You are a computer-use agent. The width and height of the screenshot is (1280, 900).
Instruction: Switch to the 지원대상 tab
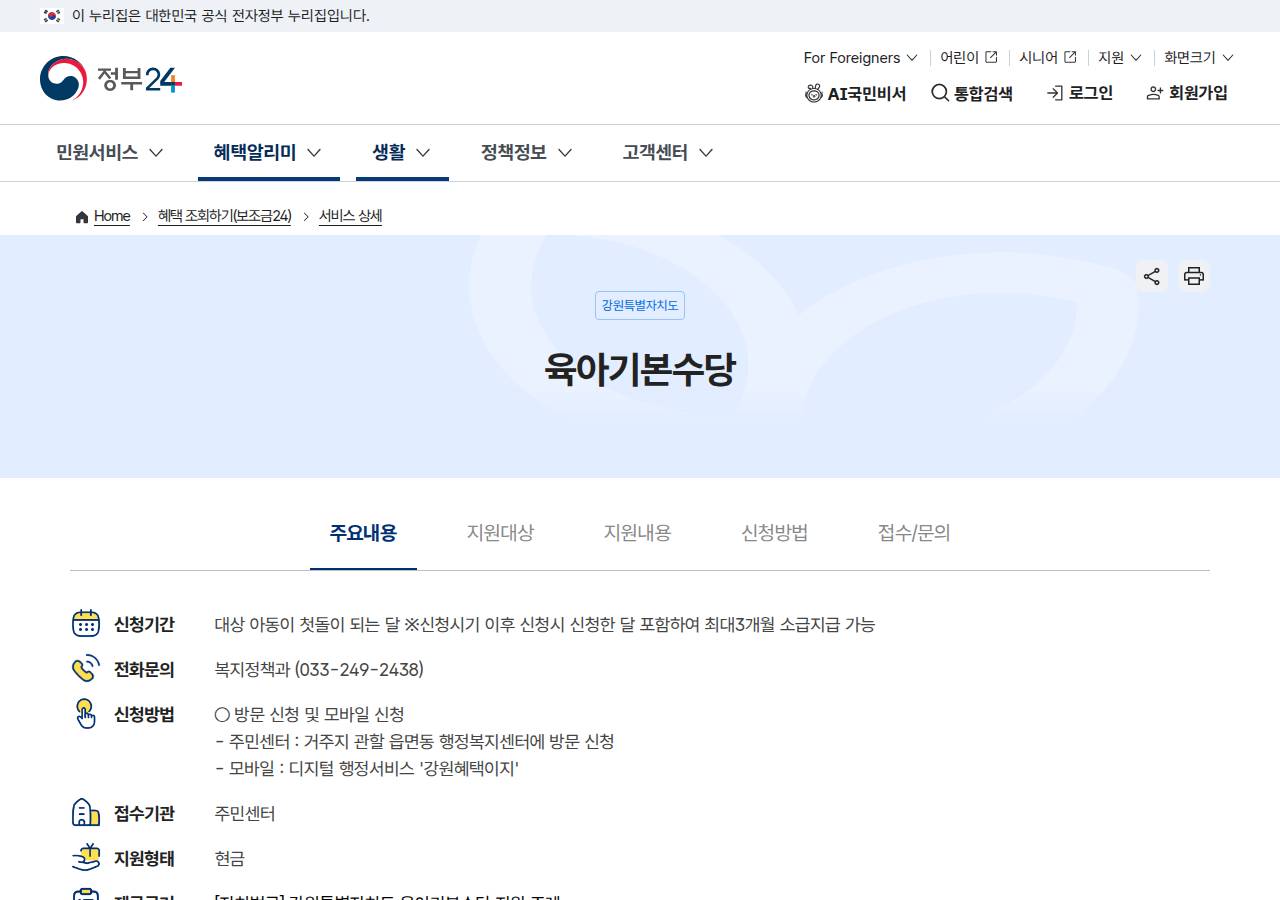click(500, 533)
